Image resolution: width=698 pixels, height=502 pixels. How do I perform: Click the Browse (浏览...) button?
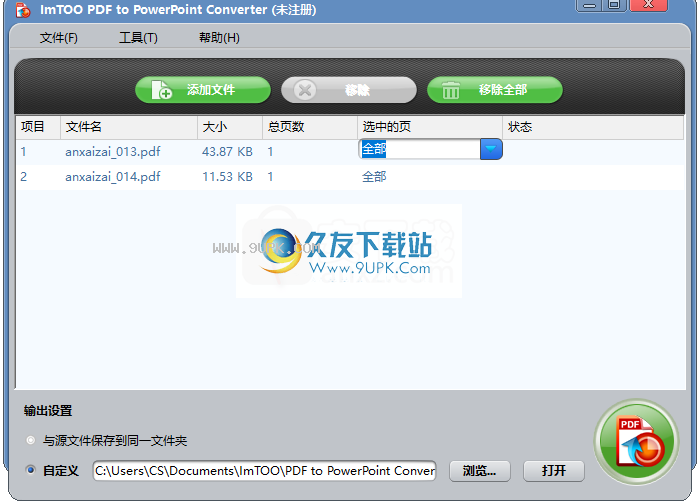(x=479, y=471)
